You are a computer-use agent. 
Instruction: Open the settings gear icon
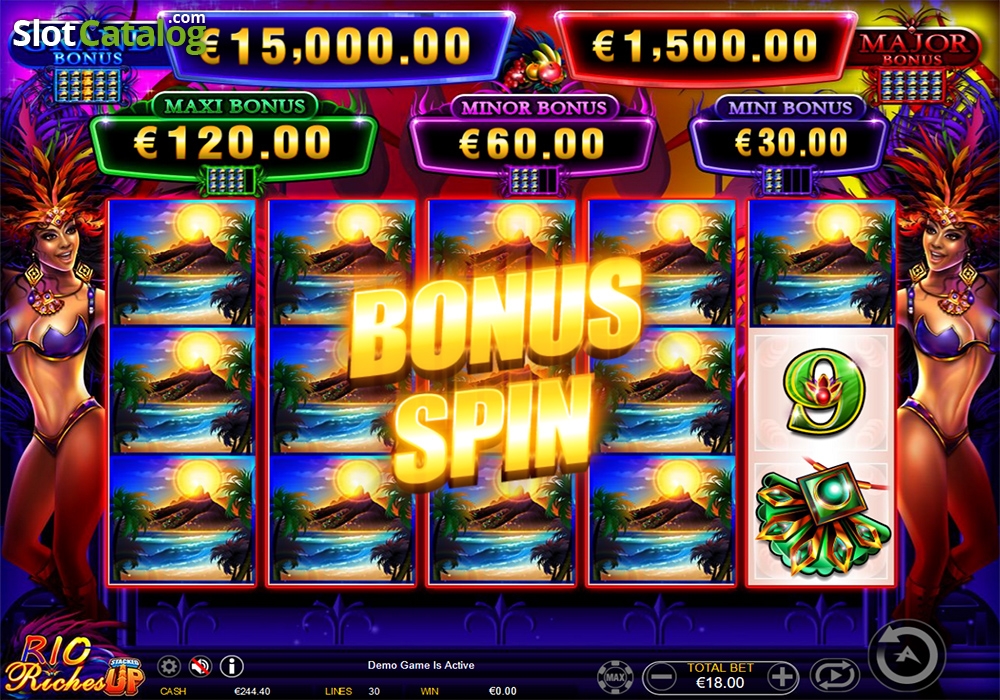(x=169, y=667)
